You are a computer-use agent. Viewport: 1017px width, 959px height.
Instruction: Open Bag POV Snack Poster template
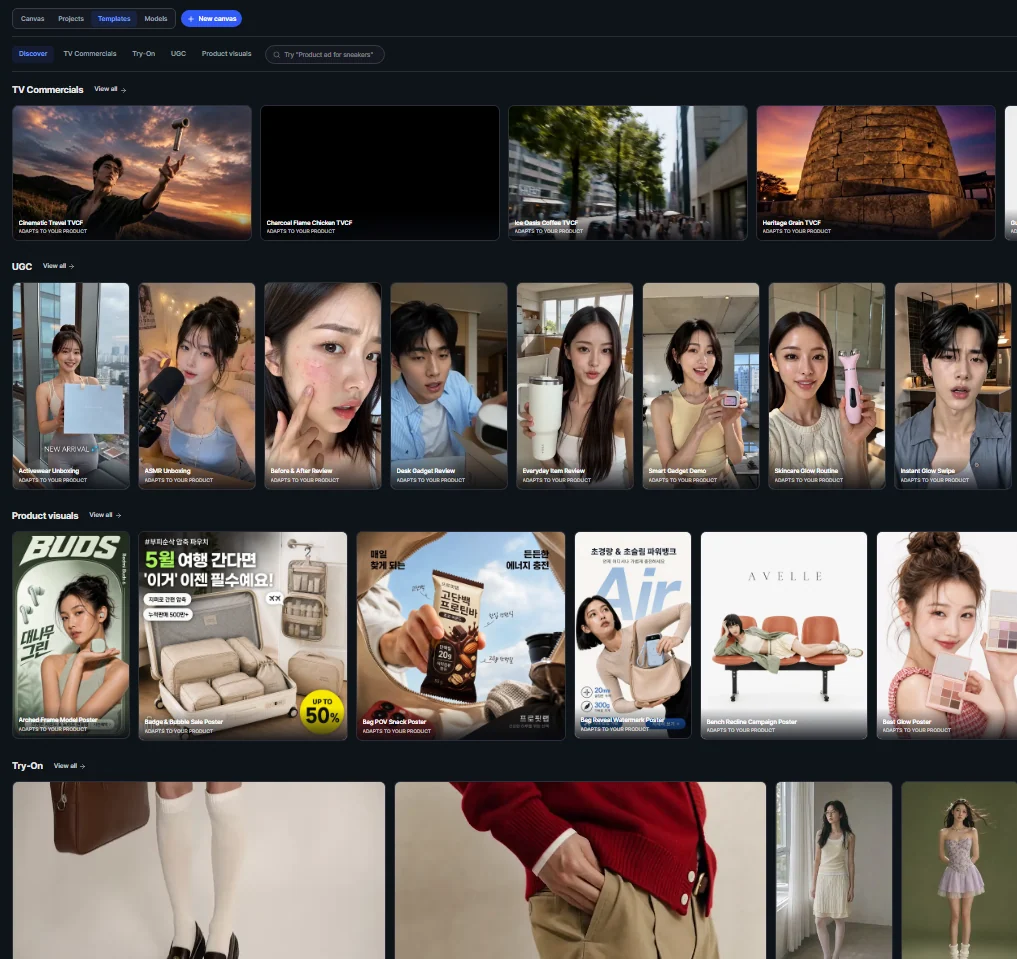point(461,635)
